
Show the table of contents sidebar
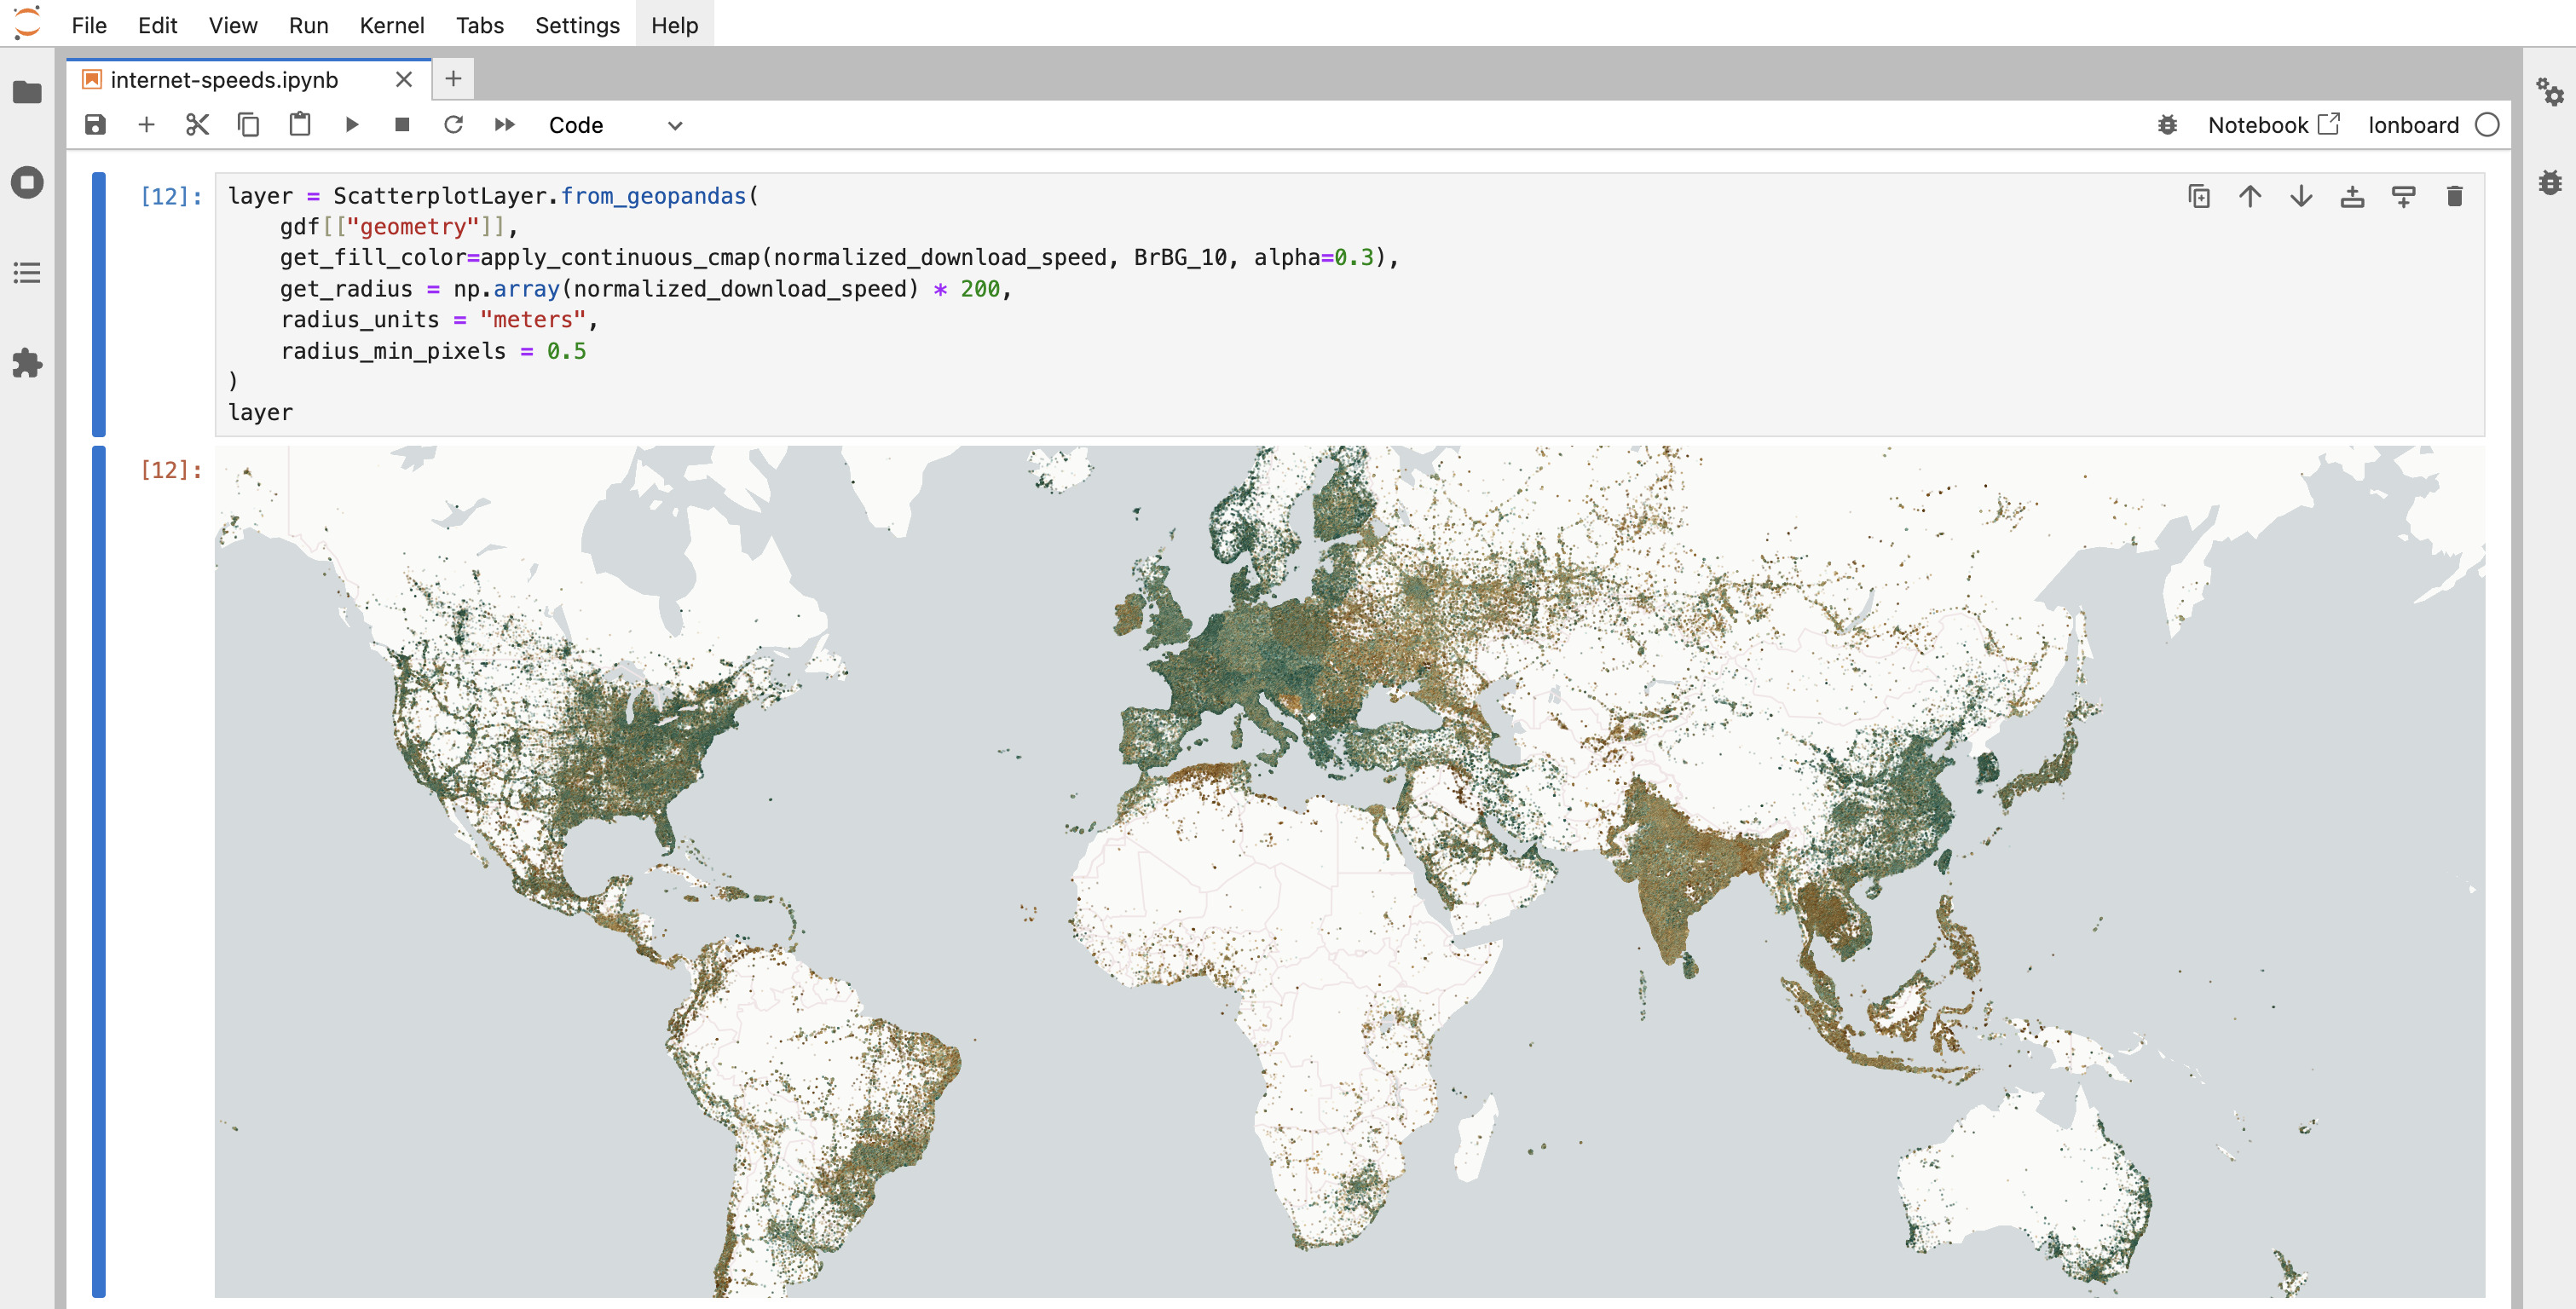click(27, 272)
